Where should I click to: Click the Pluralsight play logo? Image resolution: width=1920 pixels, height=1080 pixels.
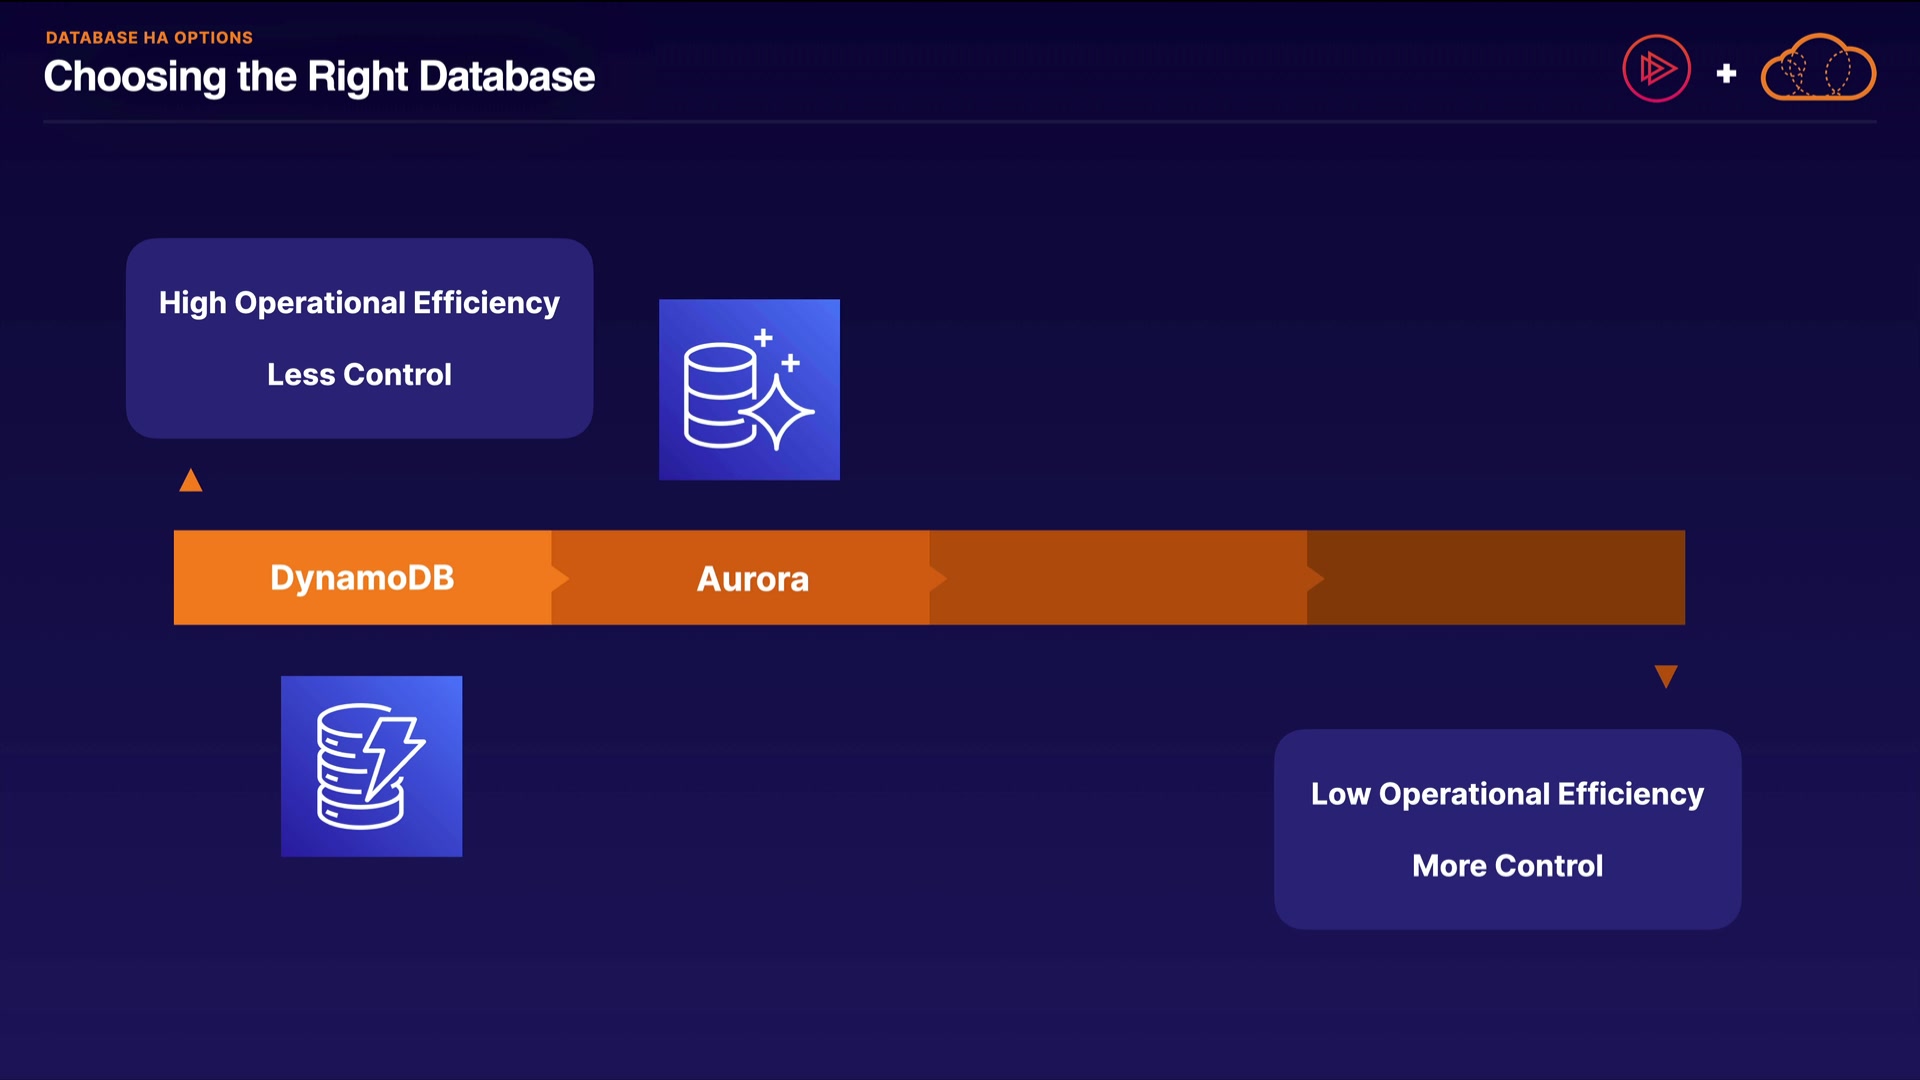pyautogui.click(x=1656, y=69)
